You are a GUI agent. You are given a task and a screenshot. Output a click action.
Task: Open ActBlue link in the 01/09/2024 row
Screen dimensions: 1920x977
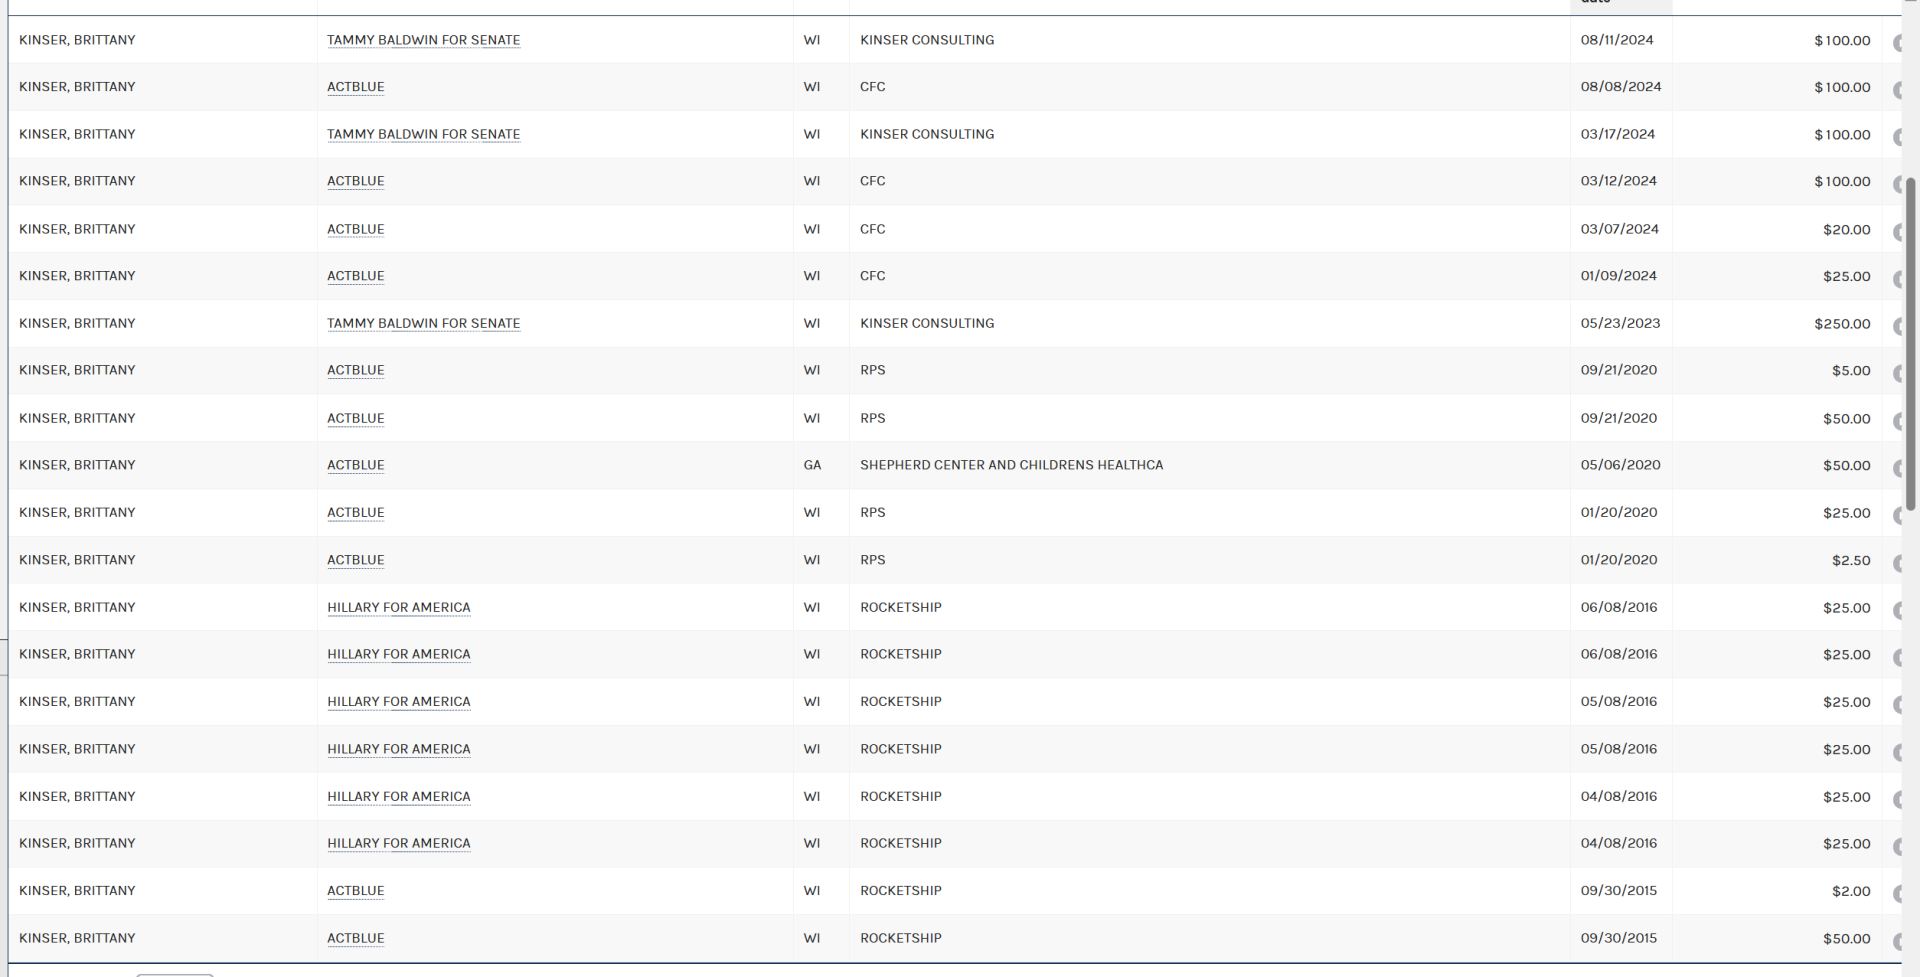pos(355,276)
